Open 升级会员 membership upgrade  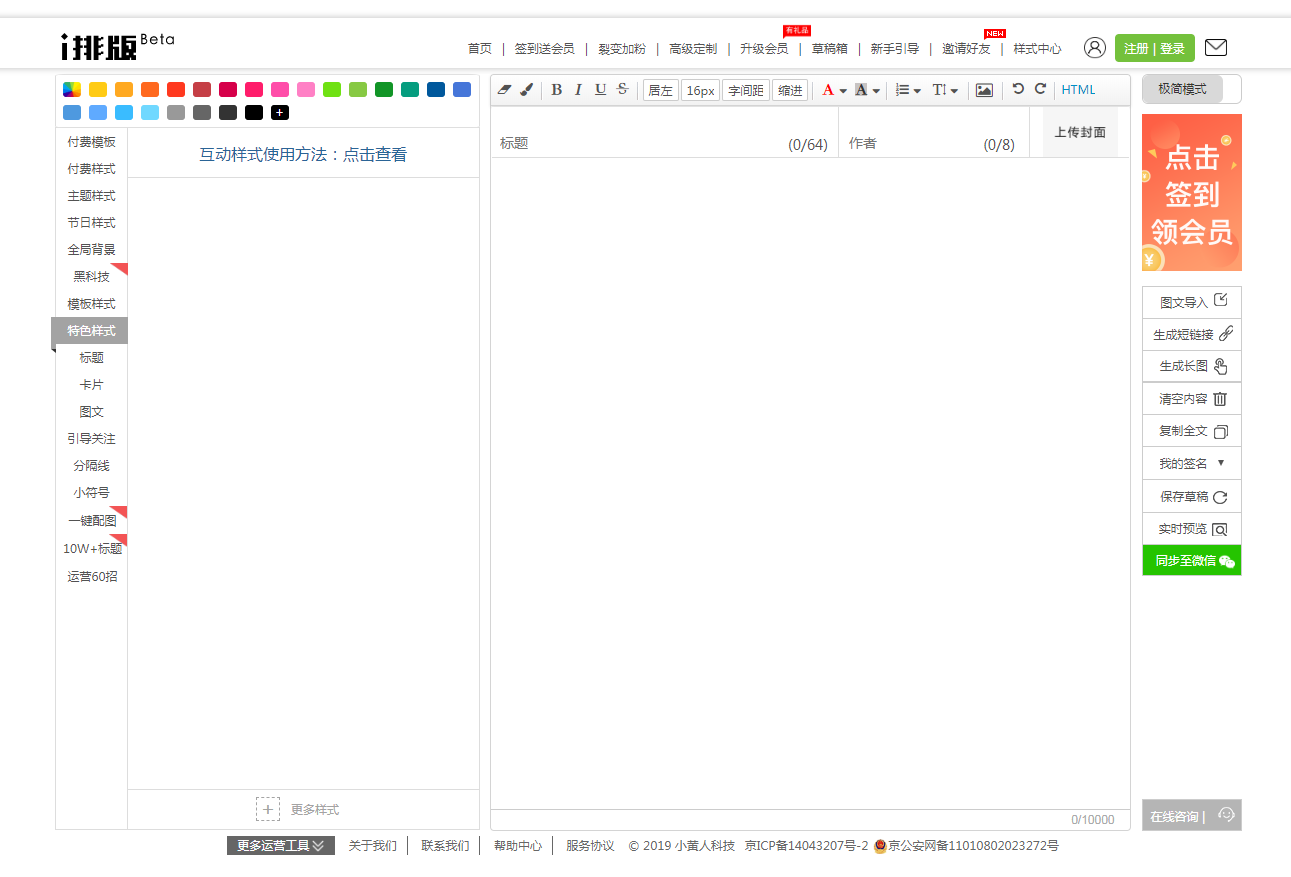[x=764, y=48]
